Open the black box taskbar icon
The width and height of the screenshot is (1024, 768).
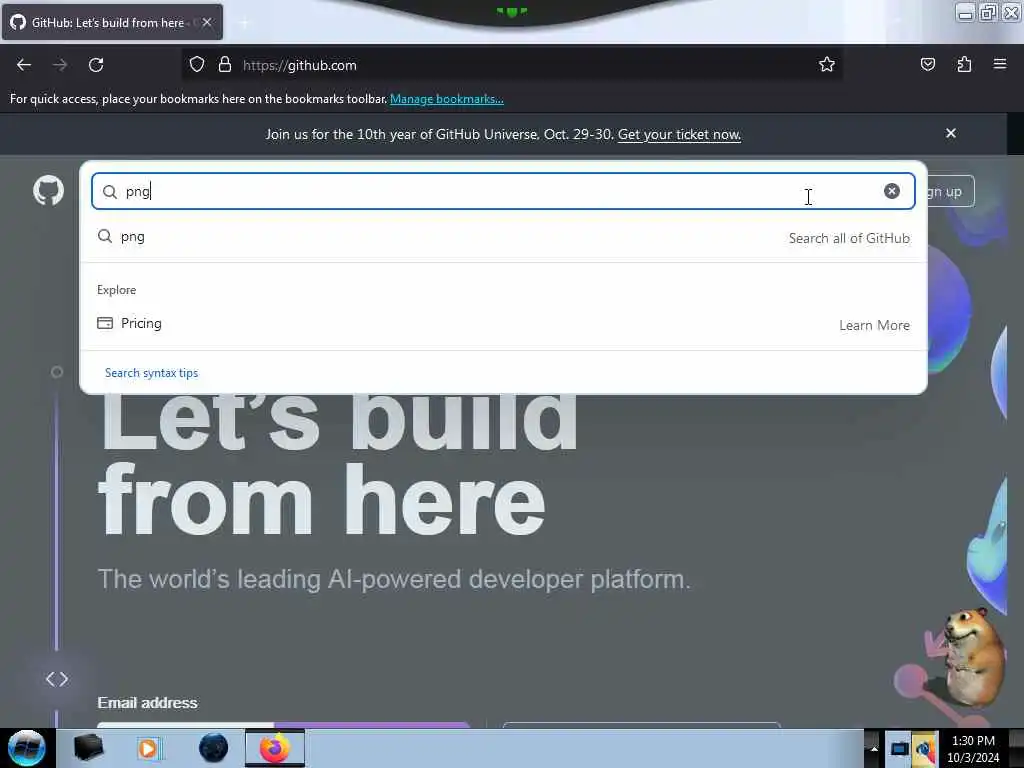88,748
